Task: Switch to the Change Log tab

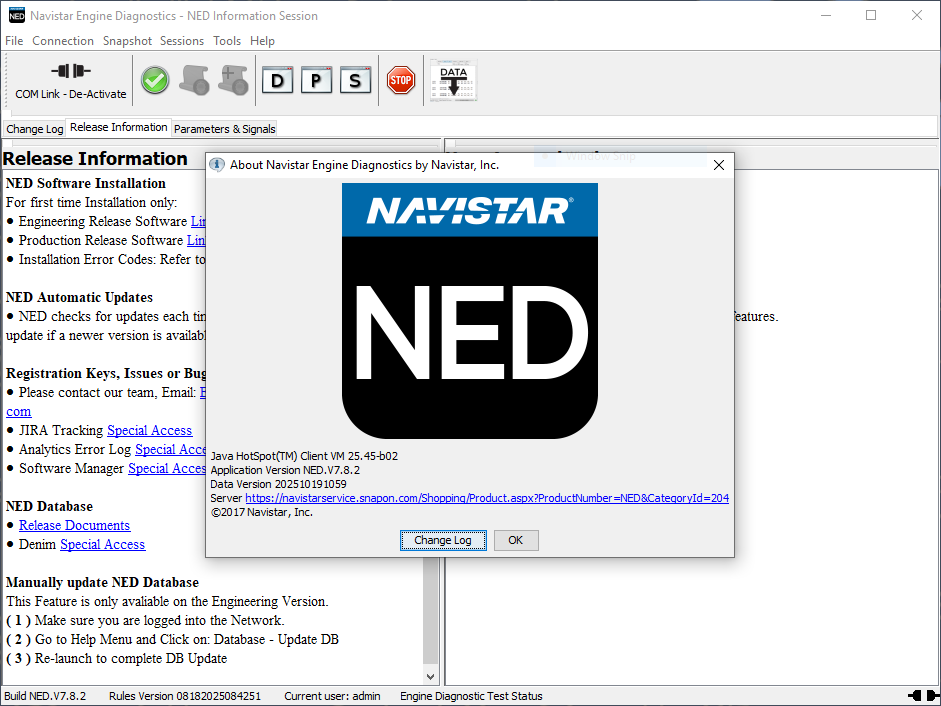Action: (34, 128)
